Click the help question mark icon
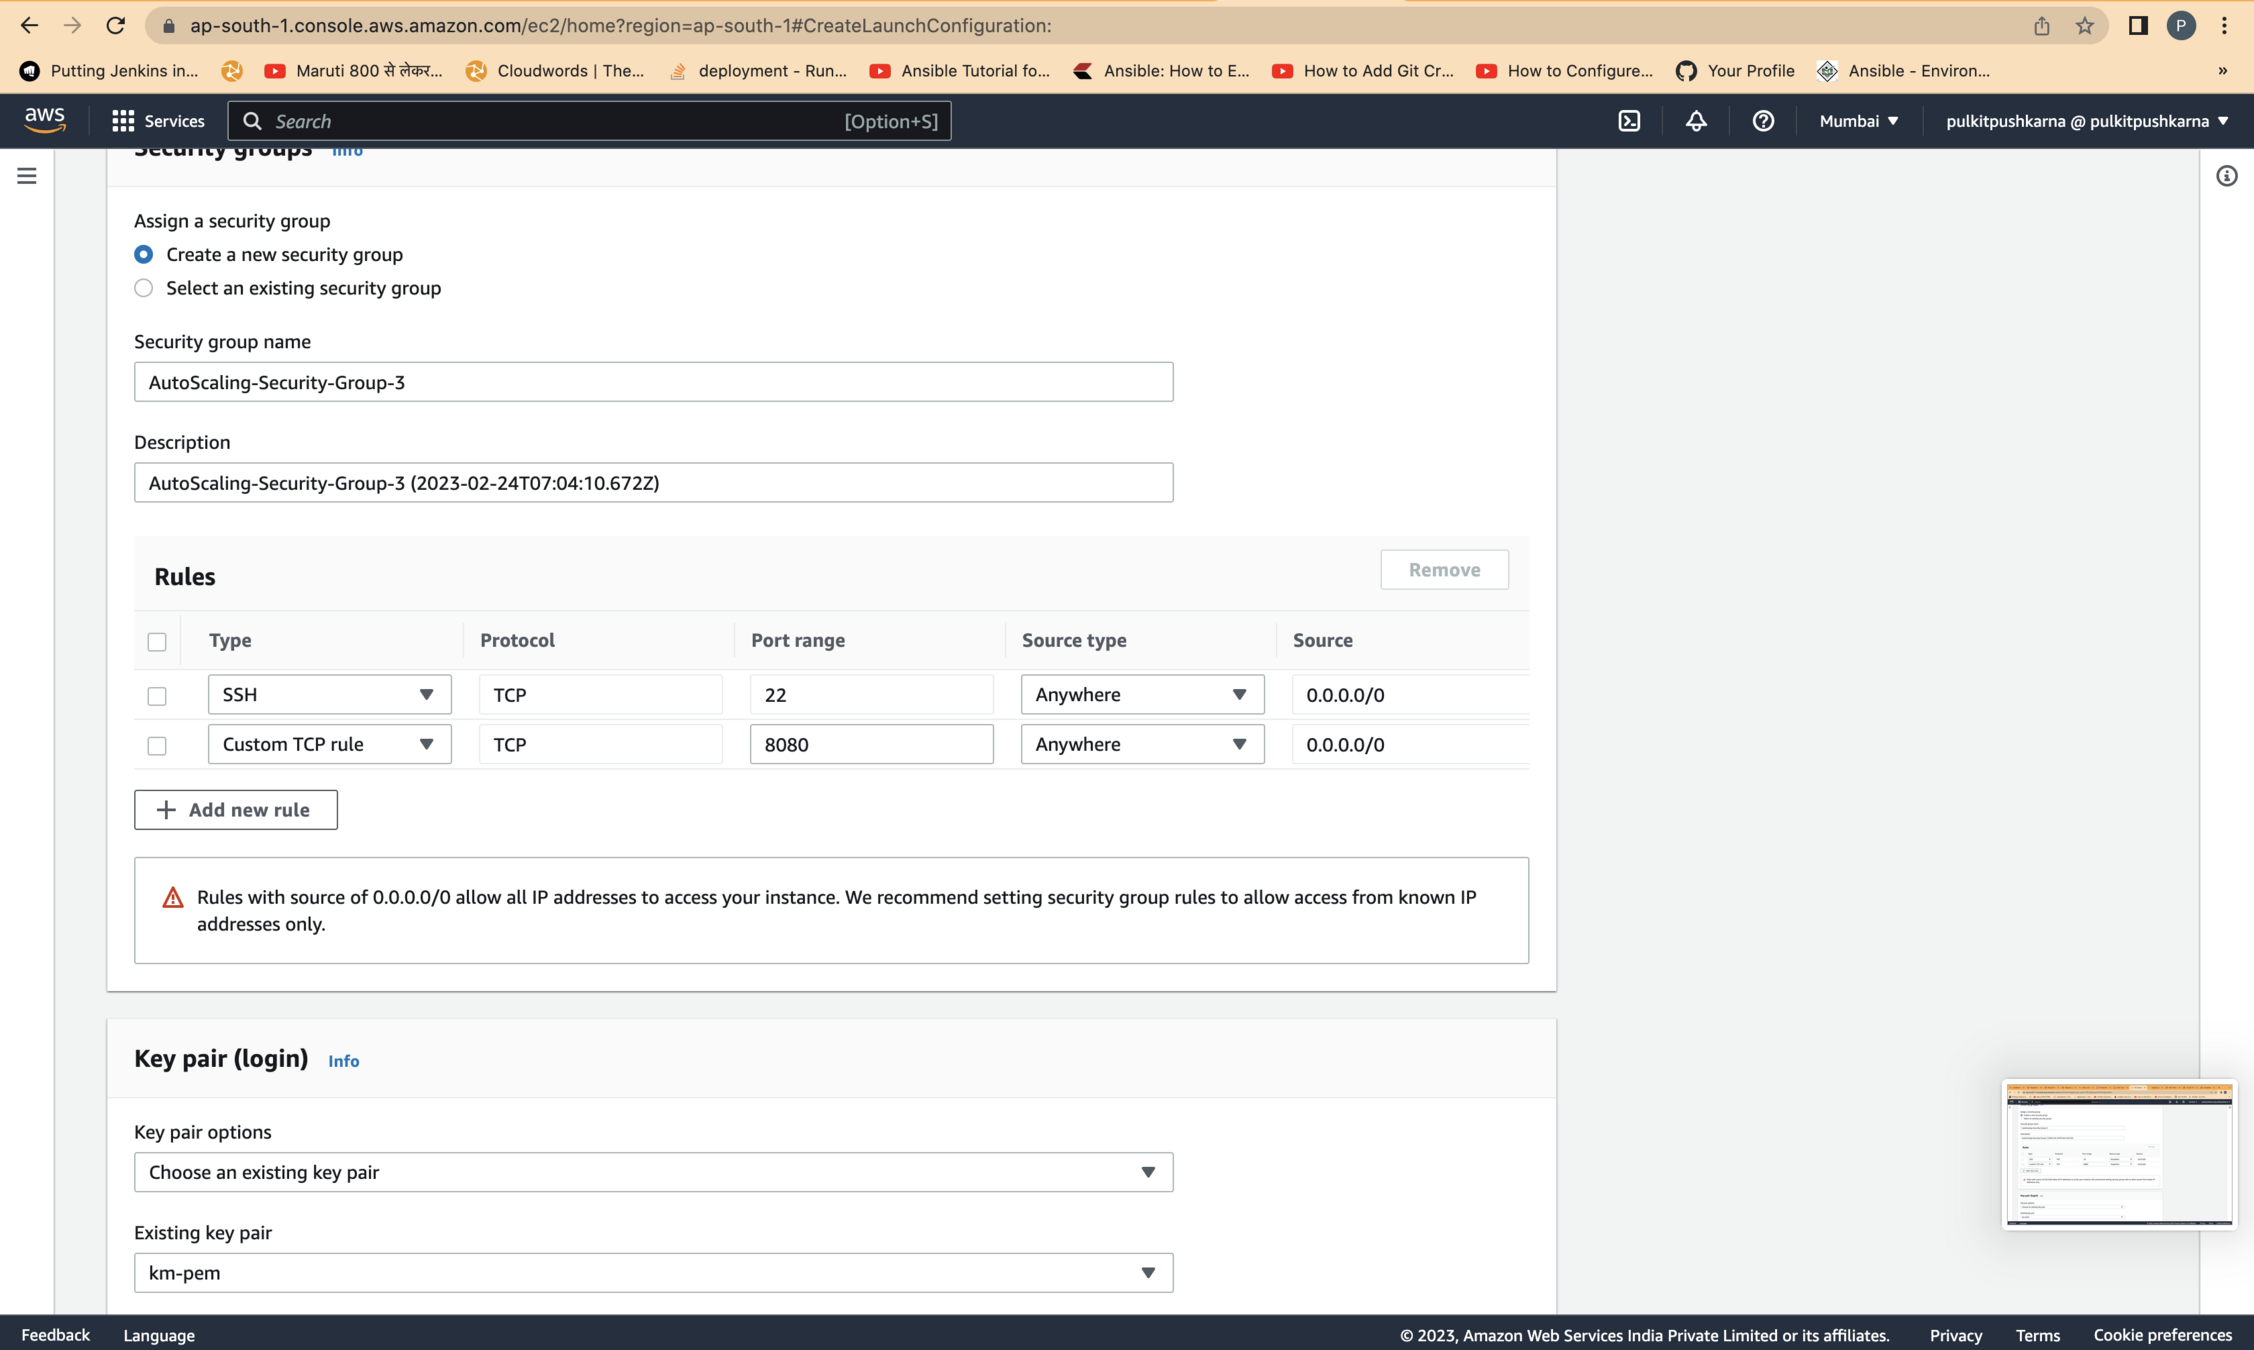 1763,121
